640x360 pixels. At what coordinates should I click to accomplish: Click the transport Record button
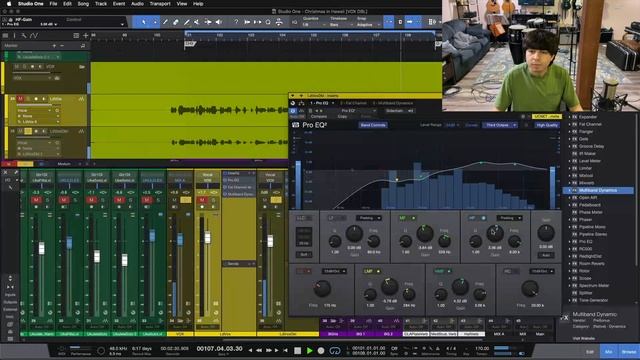pos(321,350)
